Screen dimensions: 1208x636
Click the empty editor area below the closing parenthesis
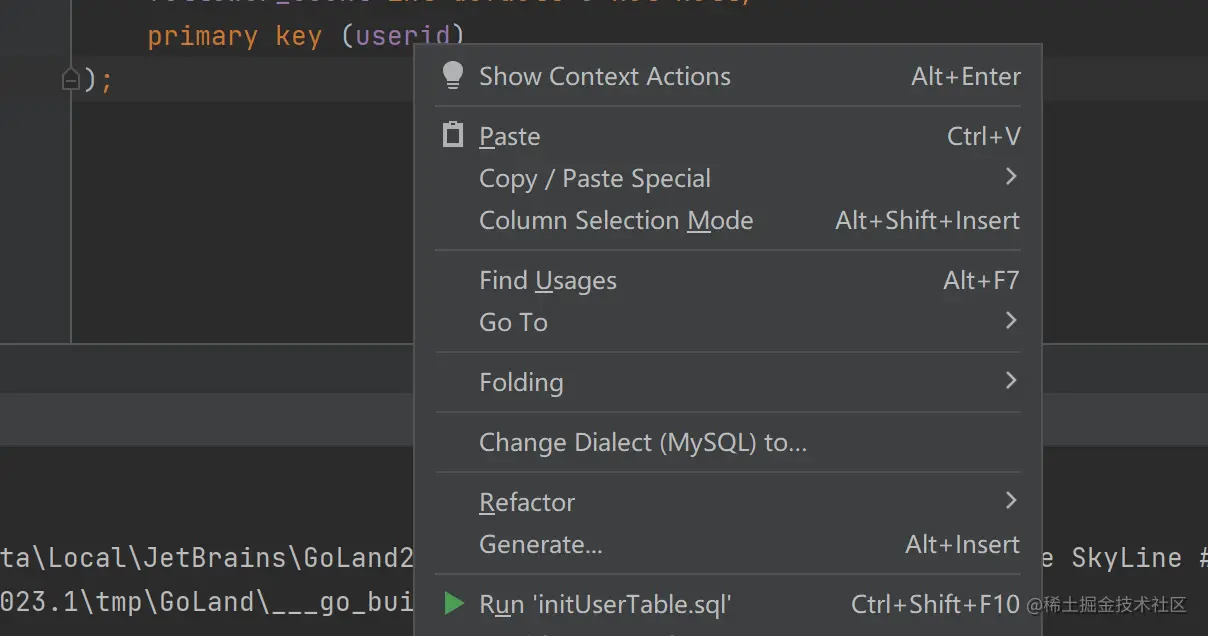pos(240,220)
